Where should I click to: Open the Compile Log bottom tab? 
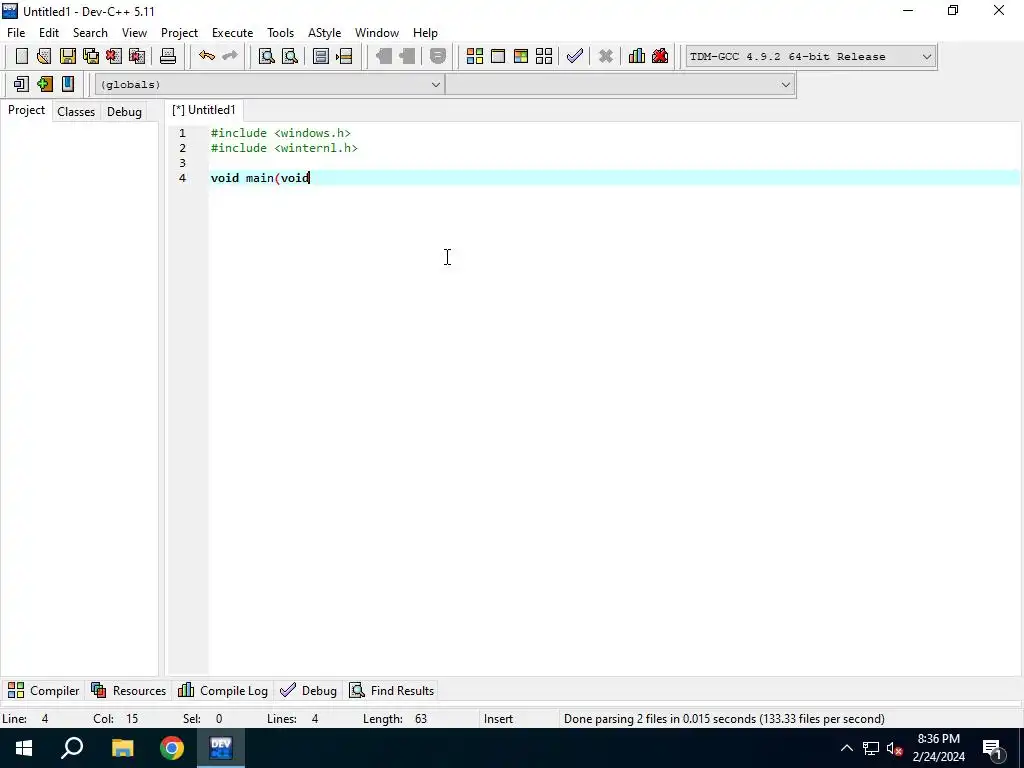coord(223,690)
